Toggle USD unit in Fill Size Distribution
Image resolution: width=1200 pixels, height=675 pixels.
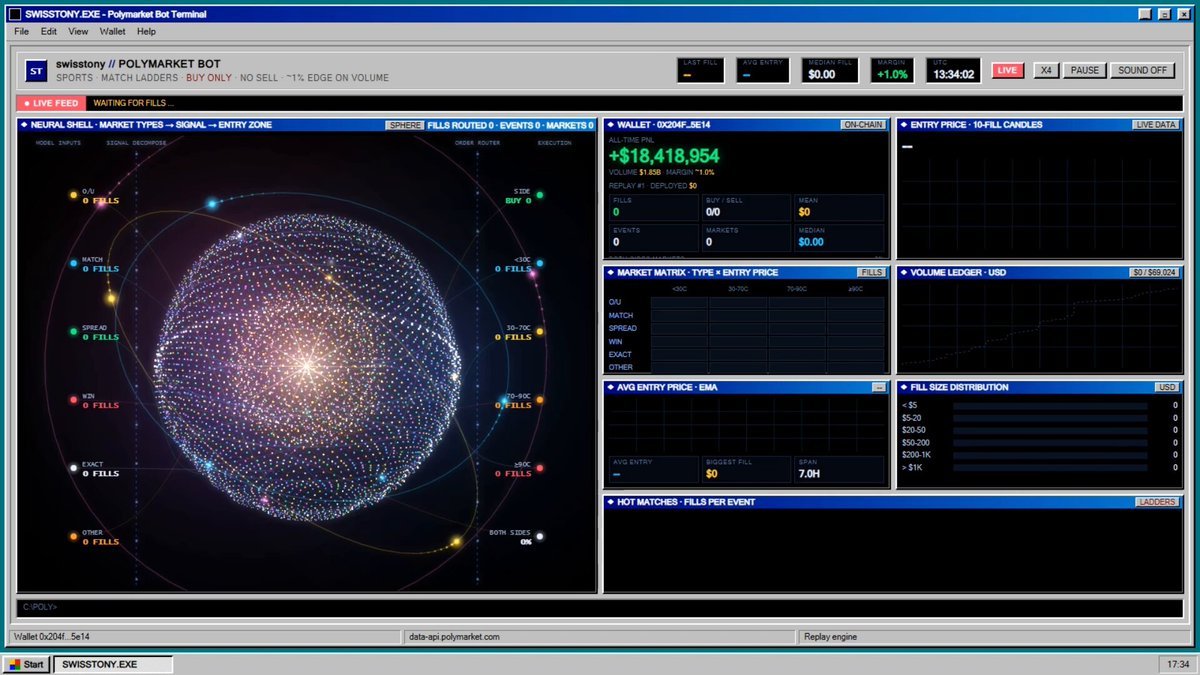click(x=1167, y=387)
